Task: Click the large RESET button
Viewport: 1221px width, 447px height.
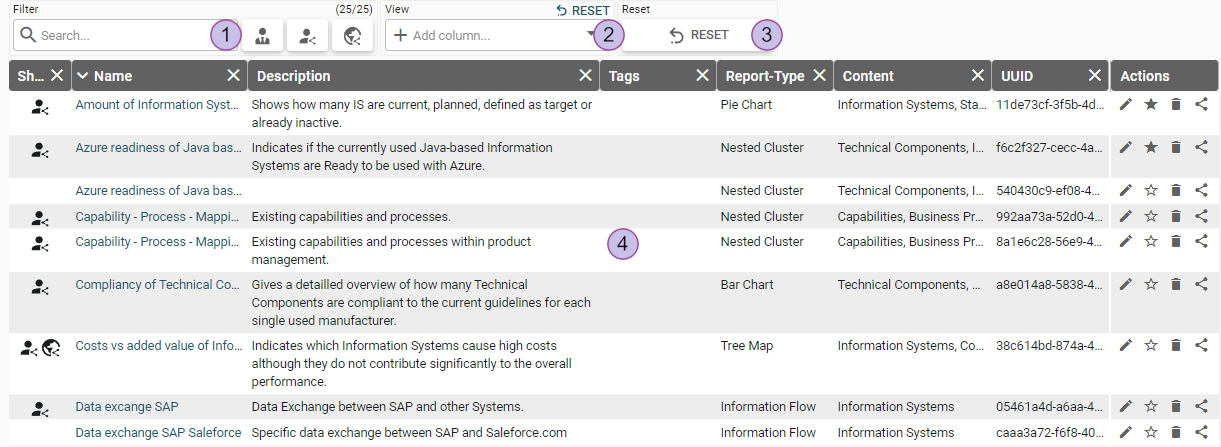Action: pyautogui.click(x=699, y=35)
